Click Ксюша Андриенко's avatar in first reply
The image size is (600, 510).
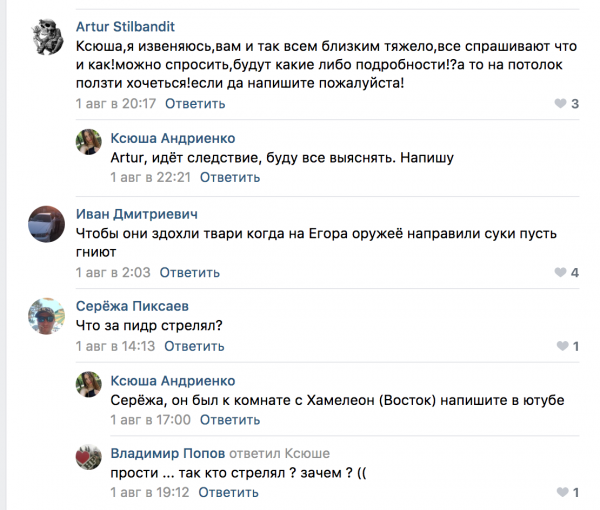(88, 141)
